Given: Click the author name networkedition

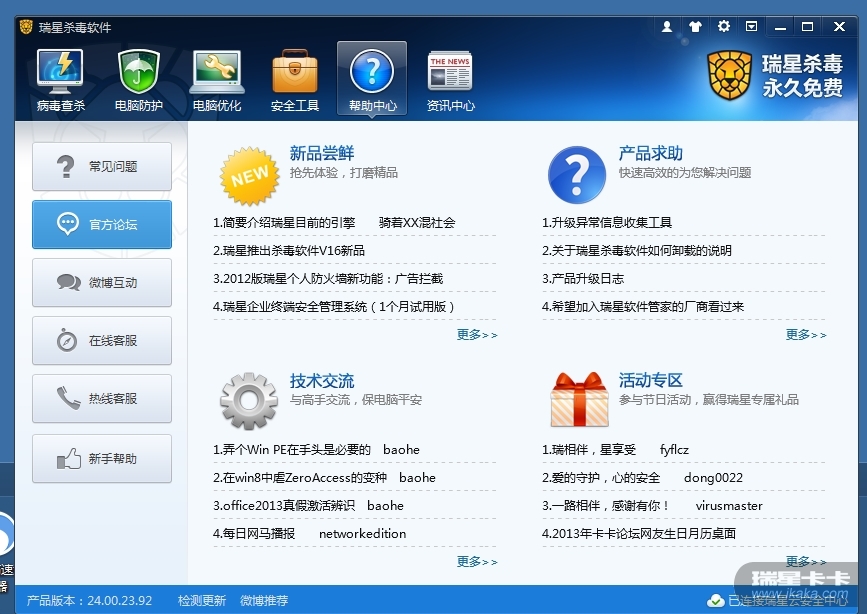Looking at the screenshot, I should coord(363,533).
